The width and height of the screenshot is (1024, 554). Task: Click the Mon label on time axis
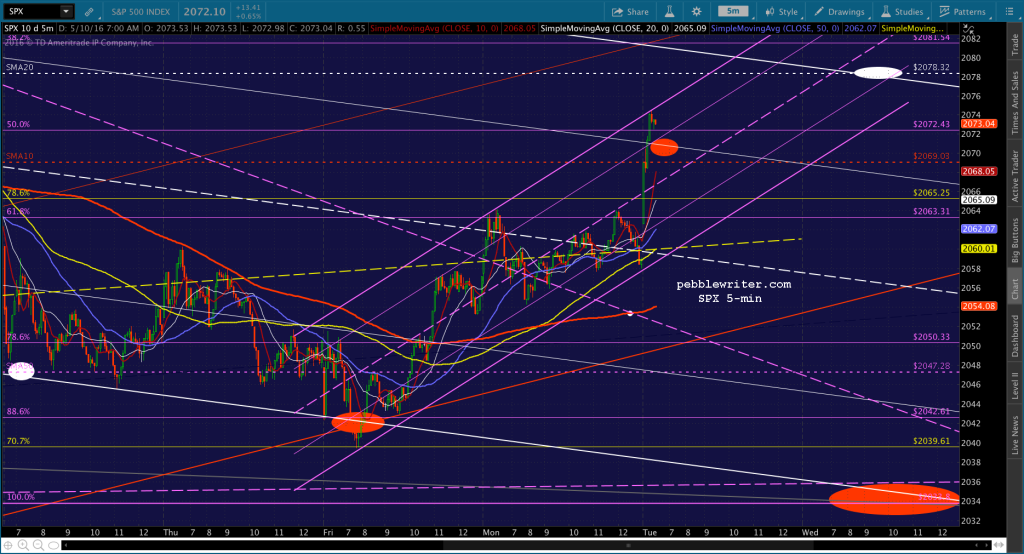point(491,532)
